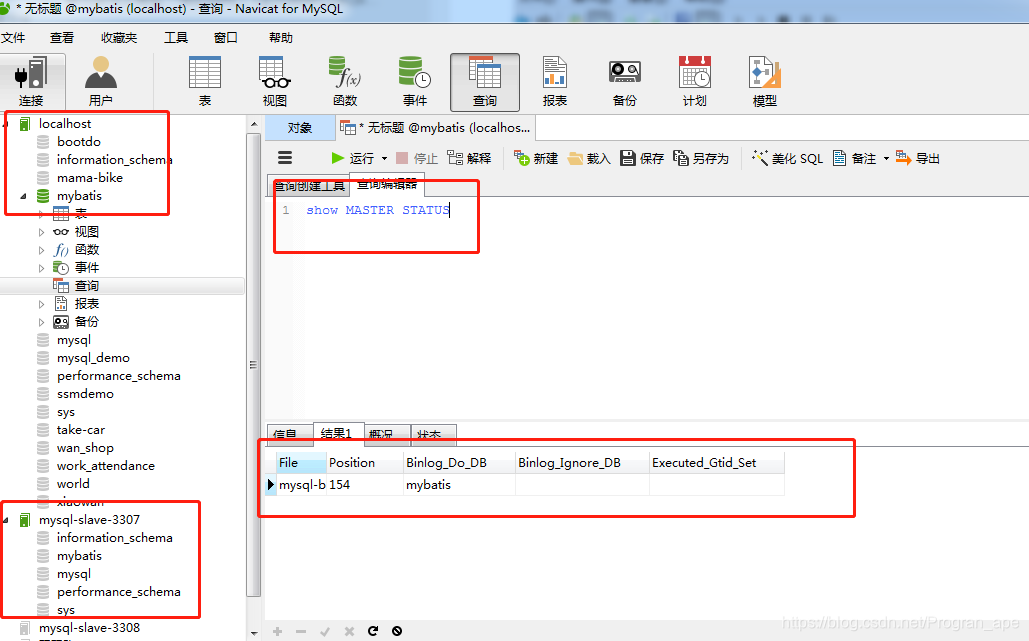Open the 查看 menu
The image size is (1029, 641).
[62, 37]
